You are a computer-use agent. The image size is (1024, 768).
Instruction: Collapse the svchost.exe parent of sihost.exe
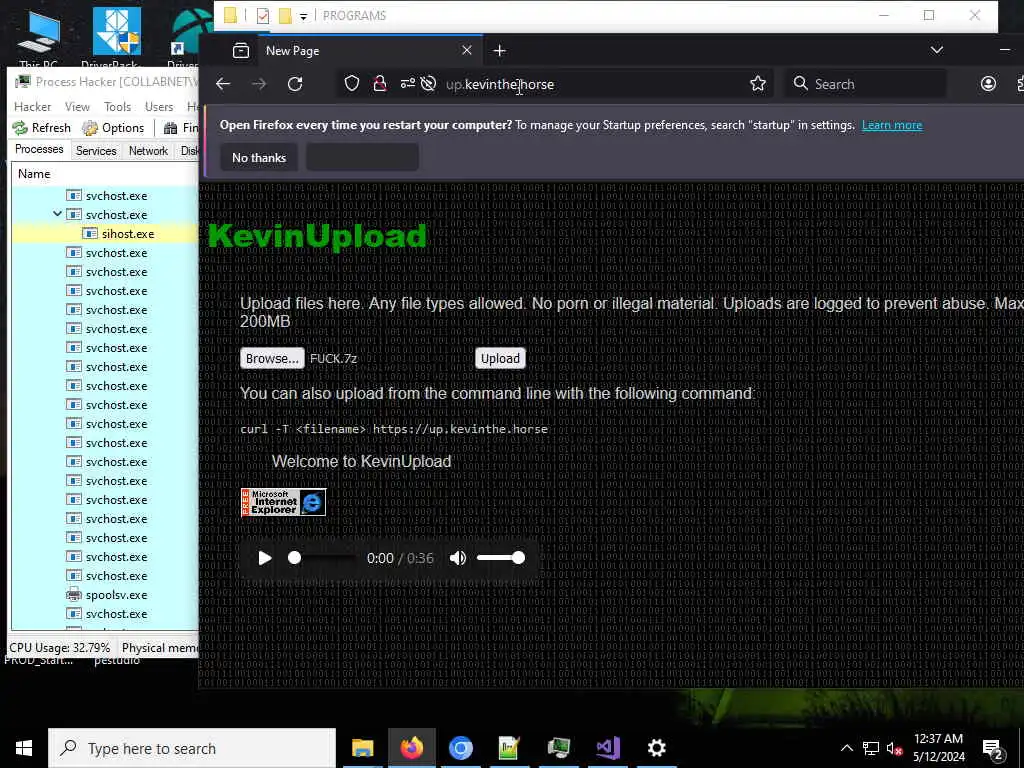pyautogui.click(x=57, y=214)
